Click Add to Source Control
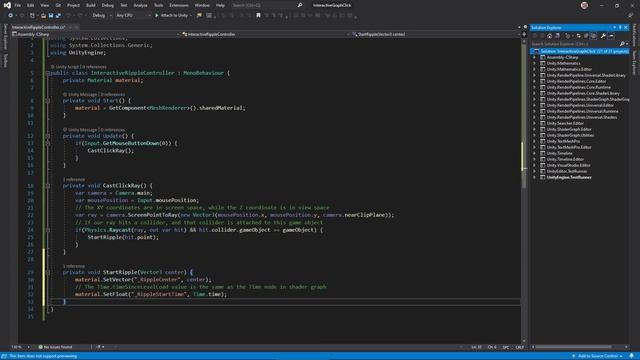 pos(597,356)
